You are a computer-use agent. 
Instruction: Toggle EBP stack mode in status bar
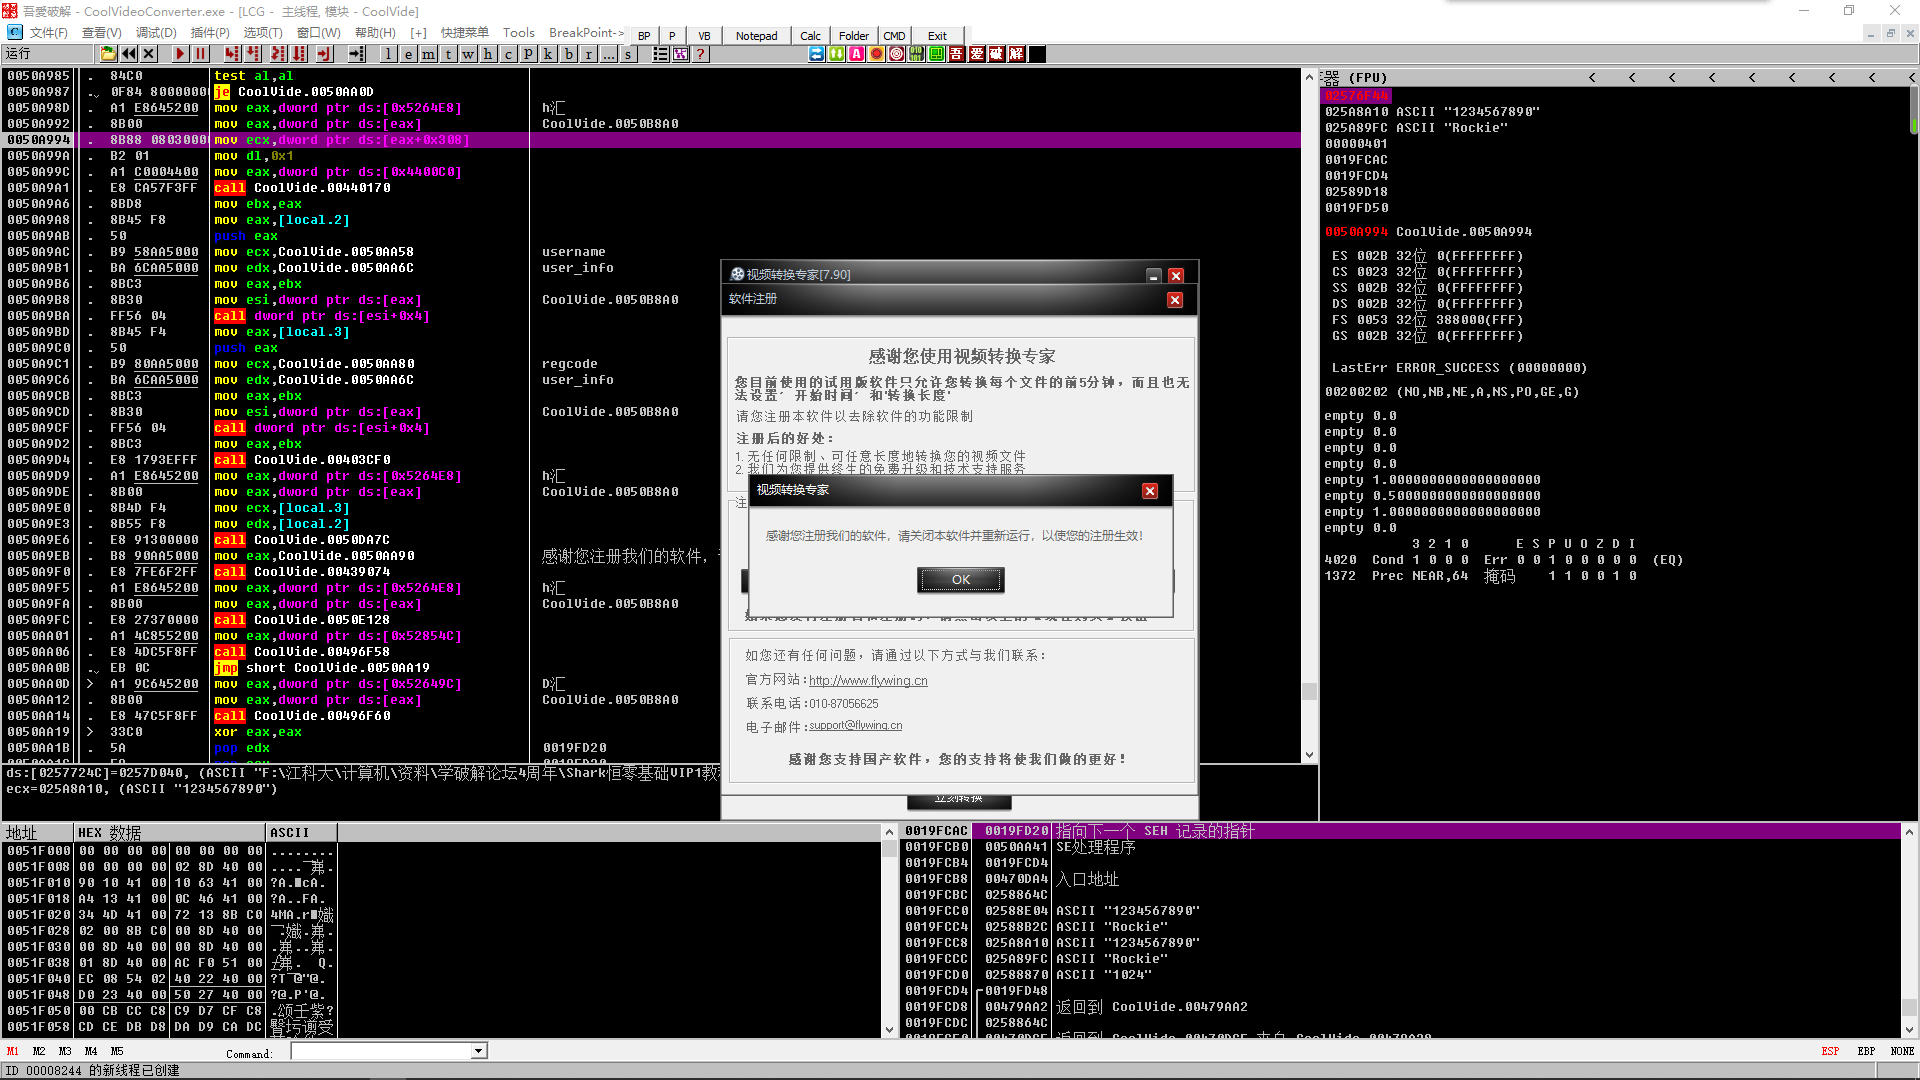point(1866,1051)
